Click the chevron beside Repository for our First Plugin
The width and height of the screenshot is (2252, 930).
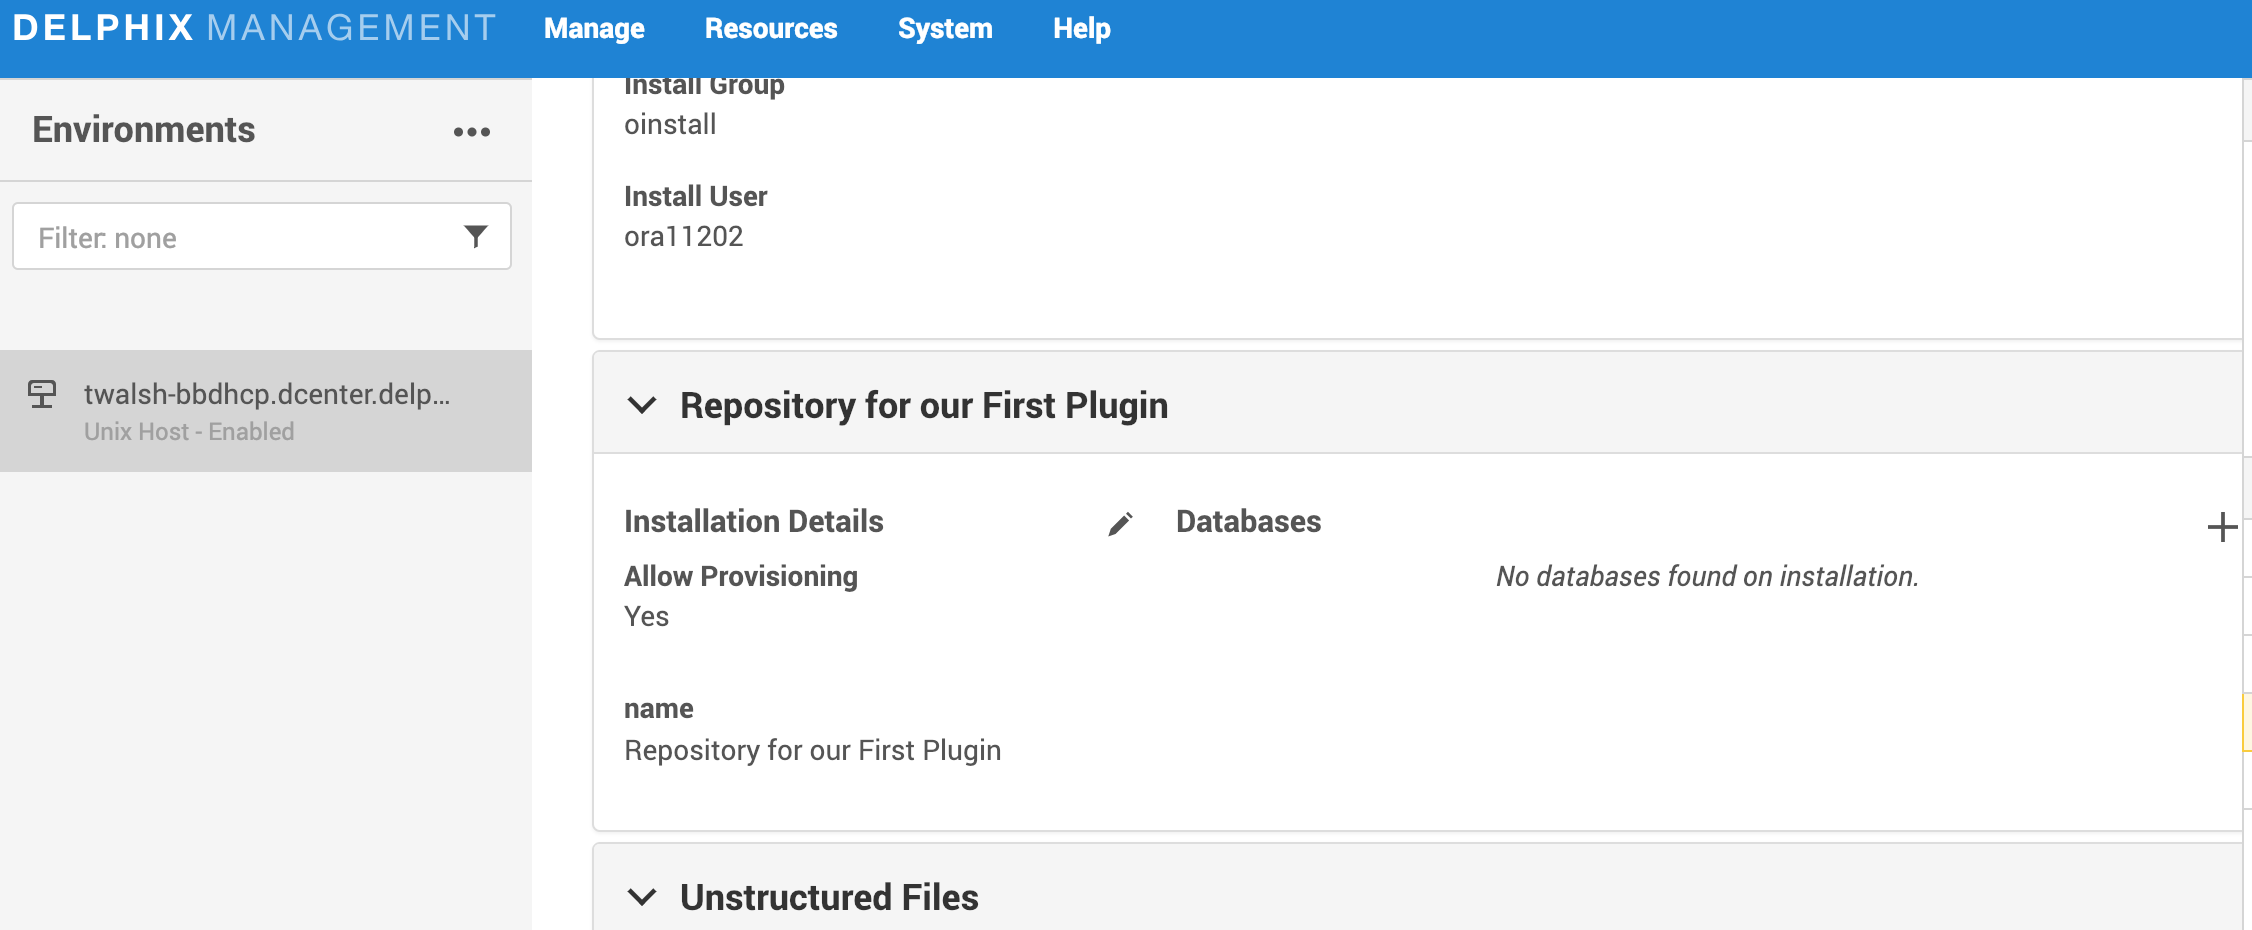tap(642, 406)
